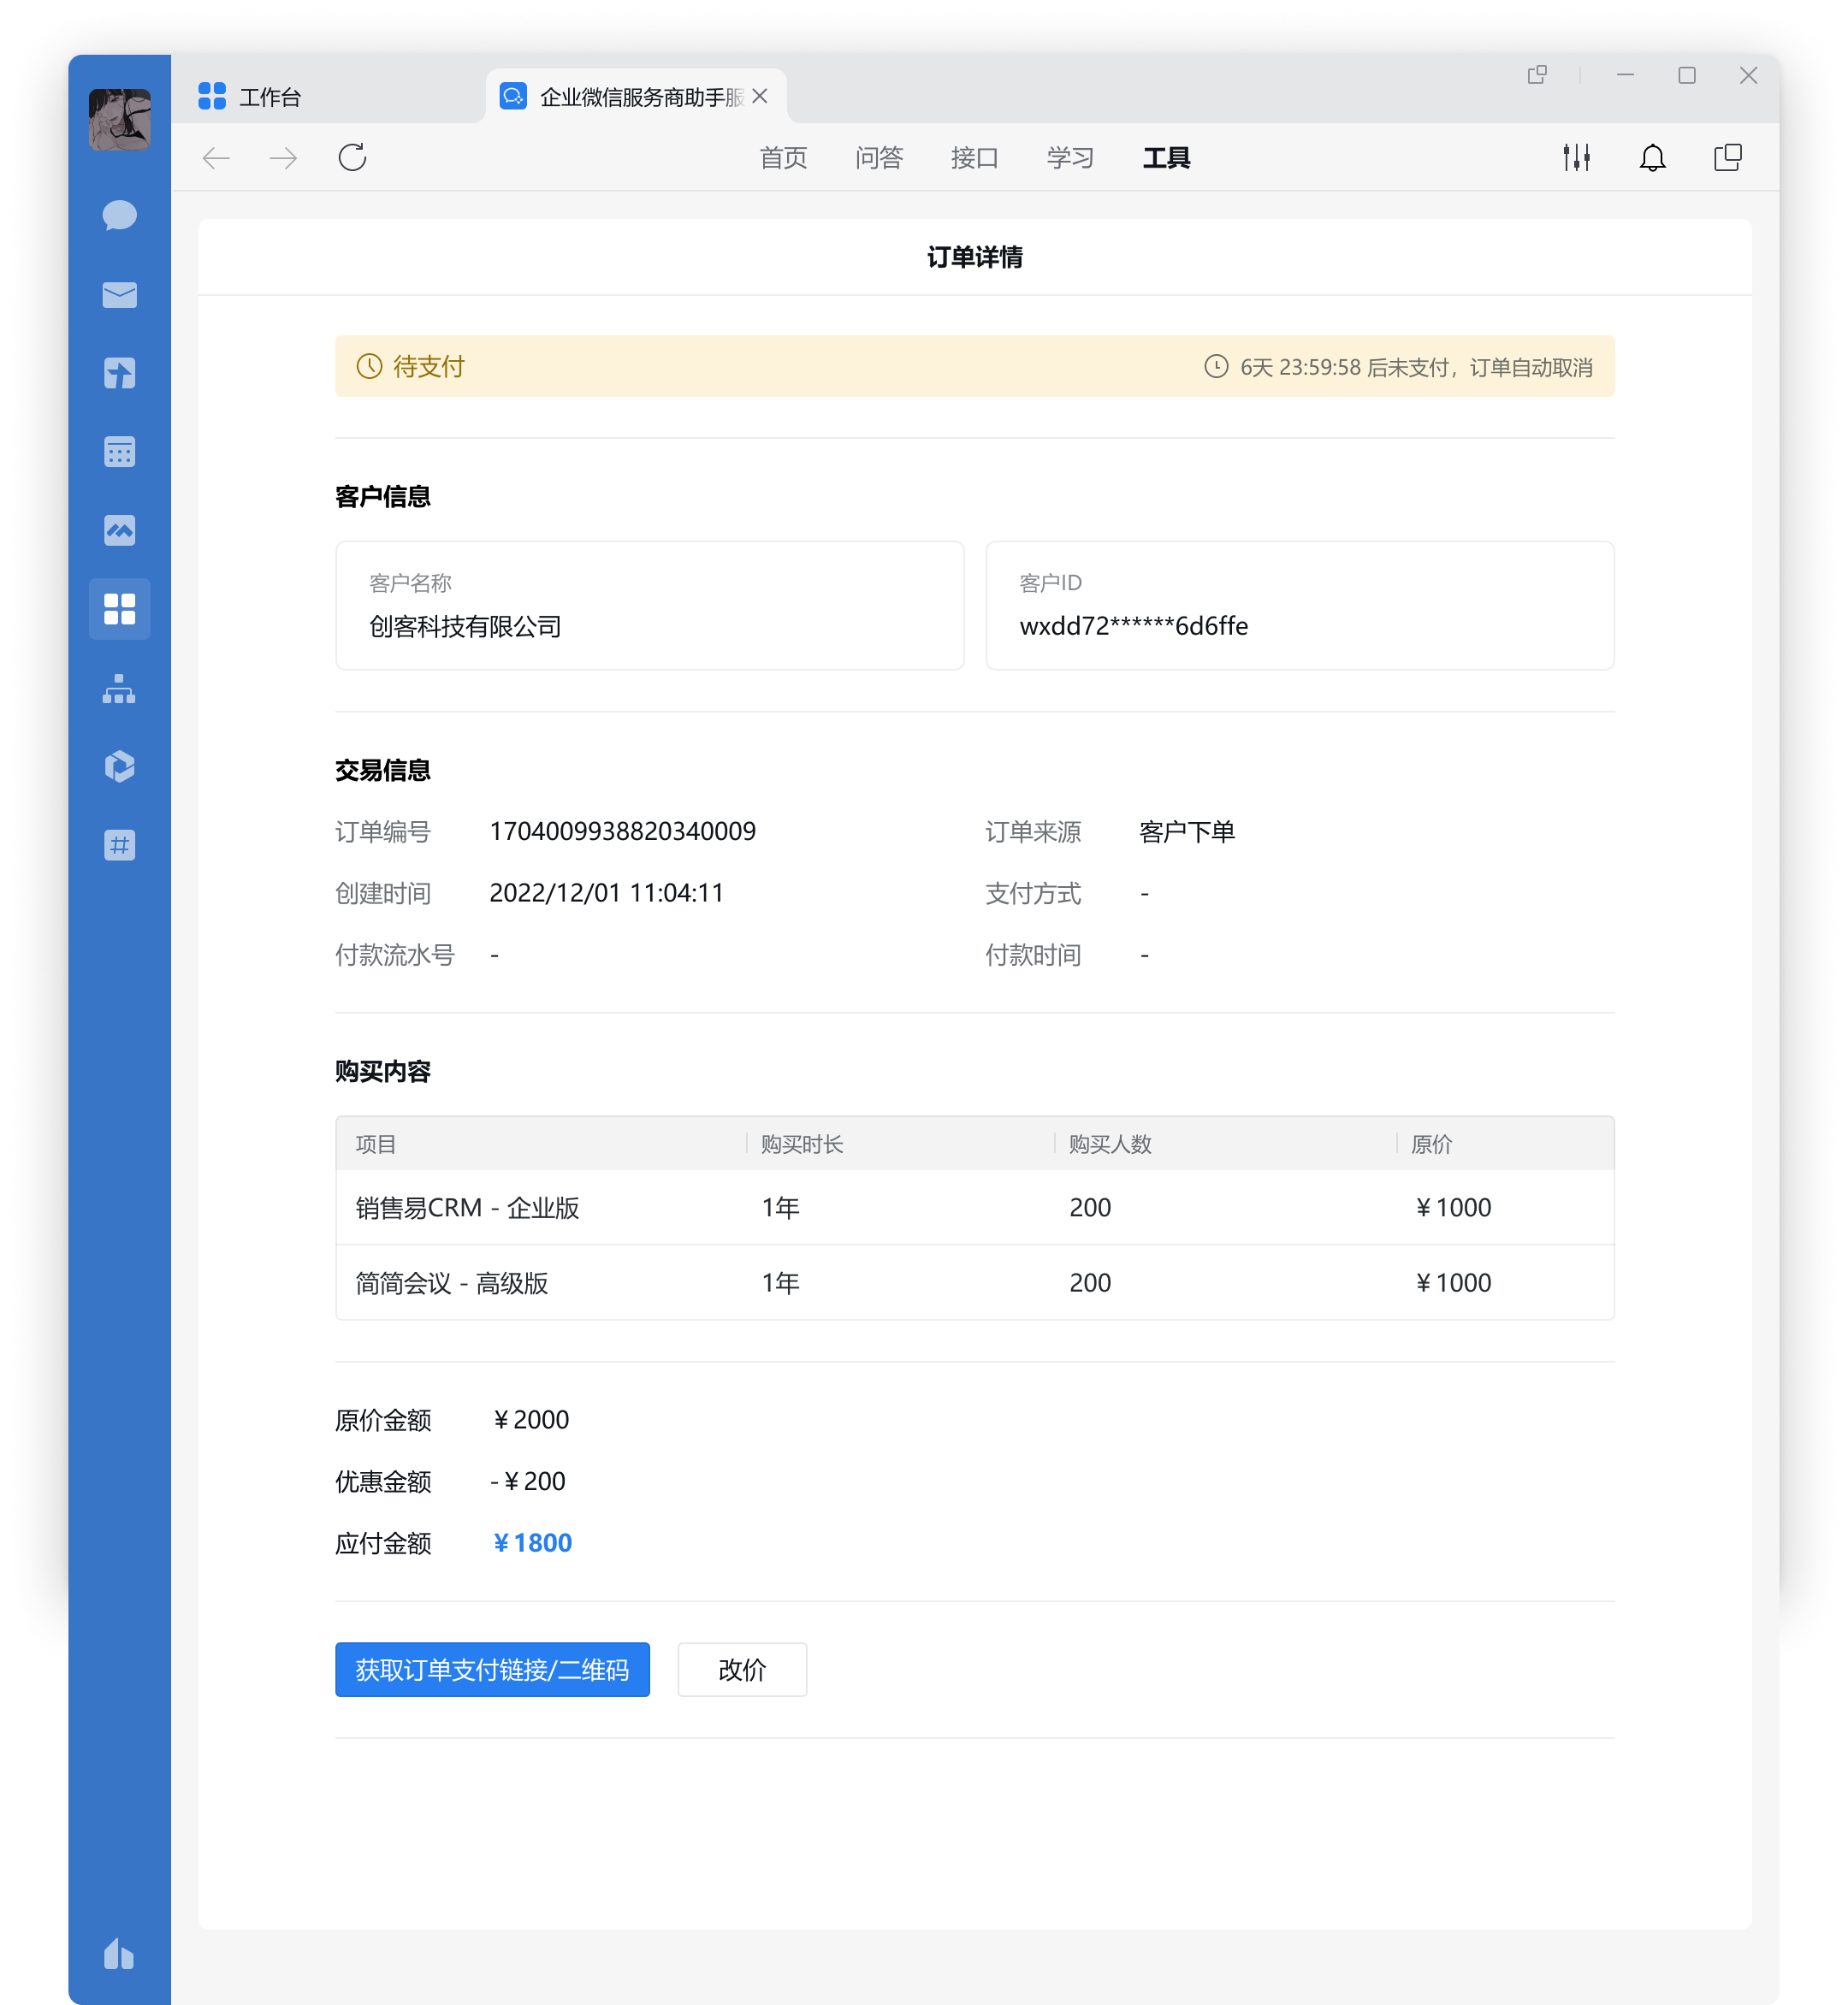The width and height of the screenshot is (1848, 2005).
Task: Open the mail envelope sidebar icon
Action: [x=119, y=294]
